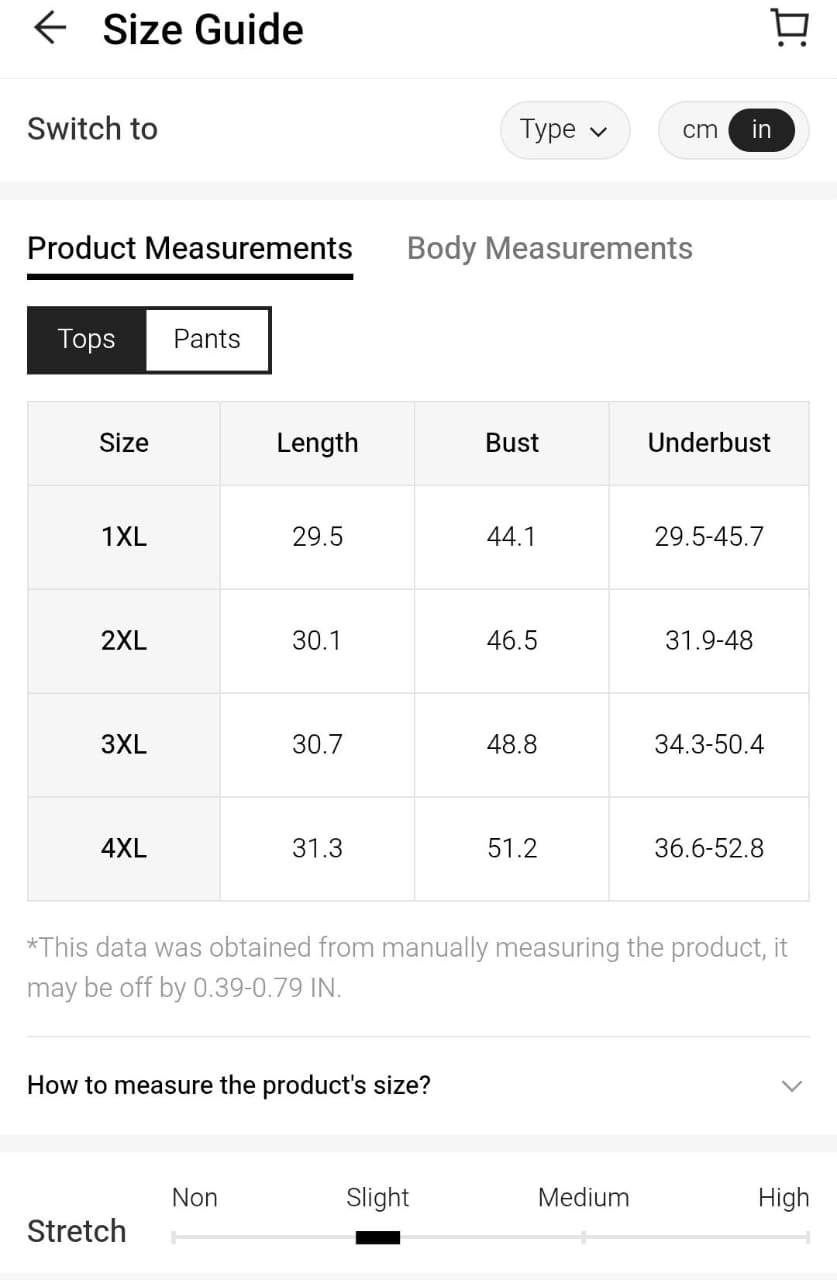Open the shopping cart
This screenshot has height=1280, width=837.
(790, 29)
